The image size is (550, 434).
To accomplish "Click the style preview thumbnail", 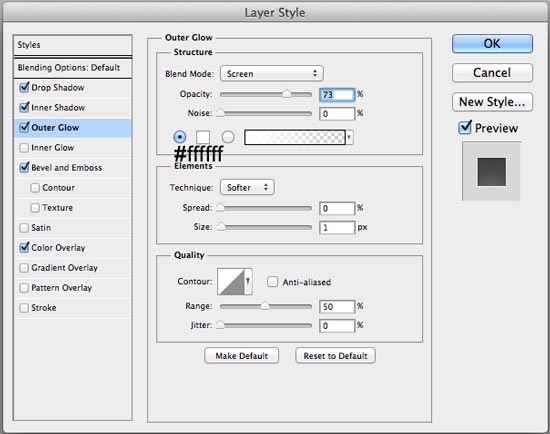I will [x=491, y=171].
